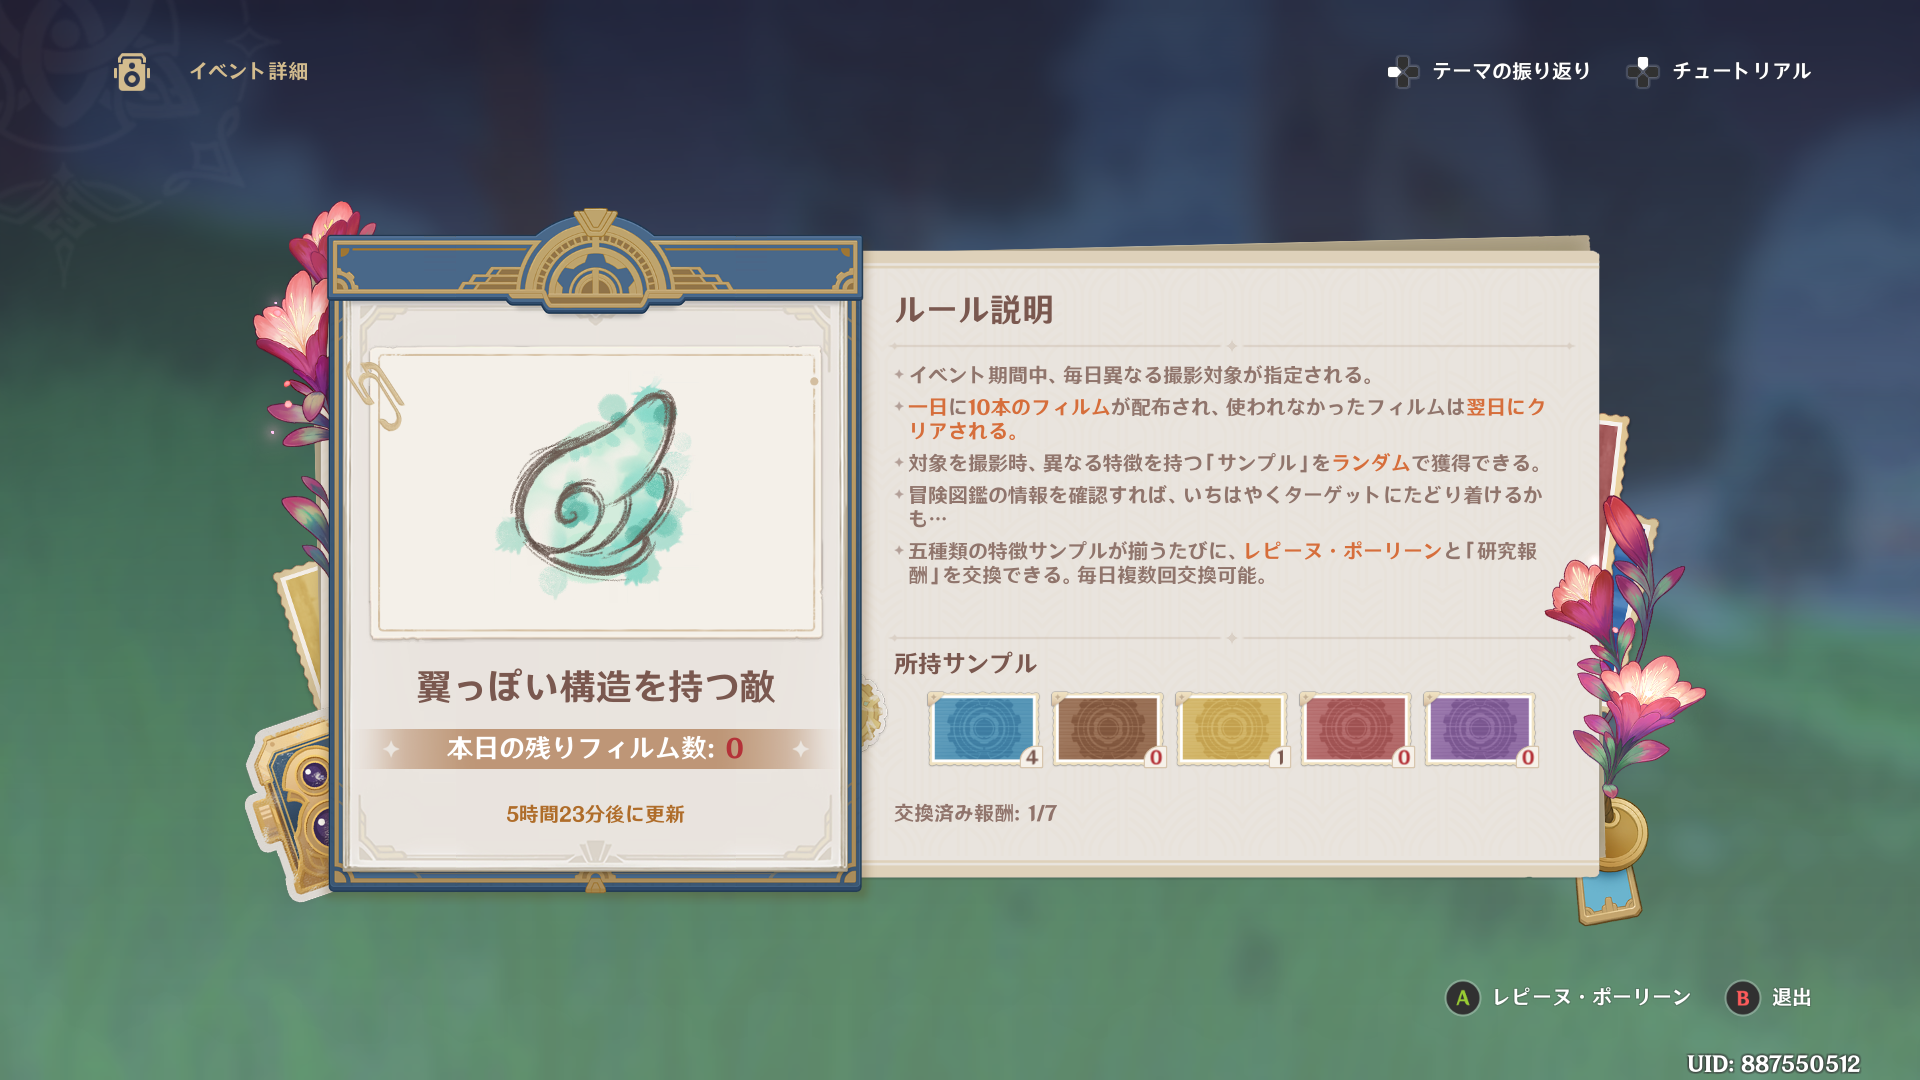
Task: Open テーマの振り返り theme review
Action: [x=1511, y=71]
